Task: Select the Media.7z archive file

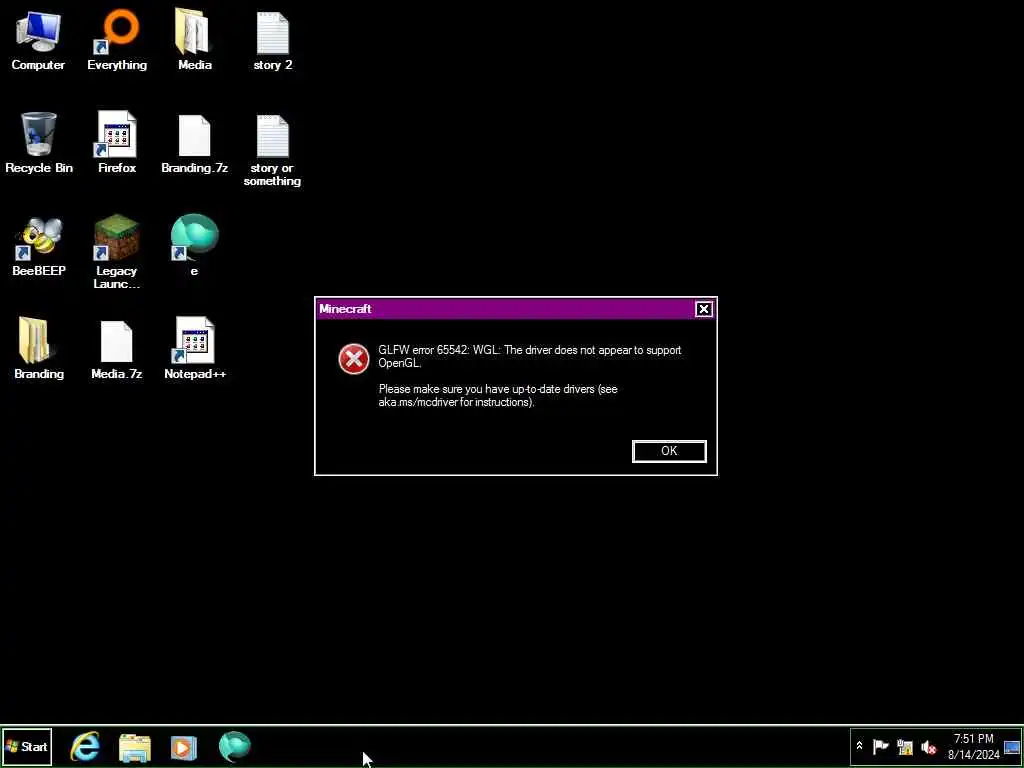Action: coord(116,350)
